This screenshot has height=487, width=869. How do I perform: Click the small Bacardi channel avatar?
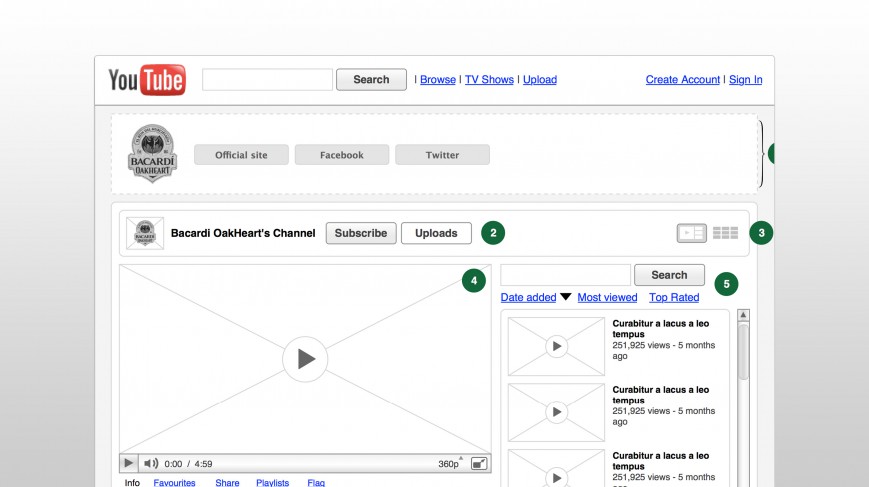(x=145, y=233)
